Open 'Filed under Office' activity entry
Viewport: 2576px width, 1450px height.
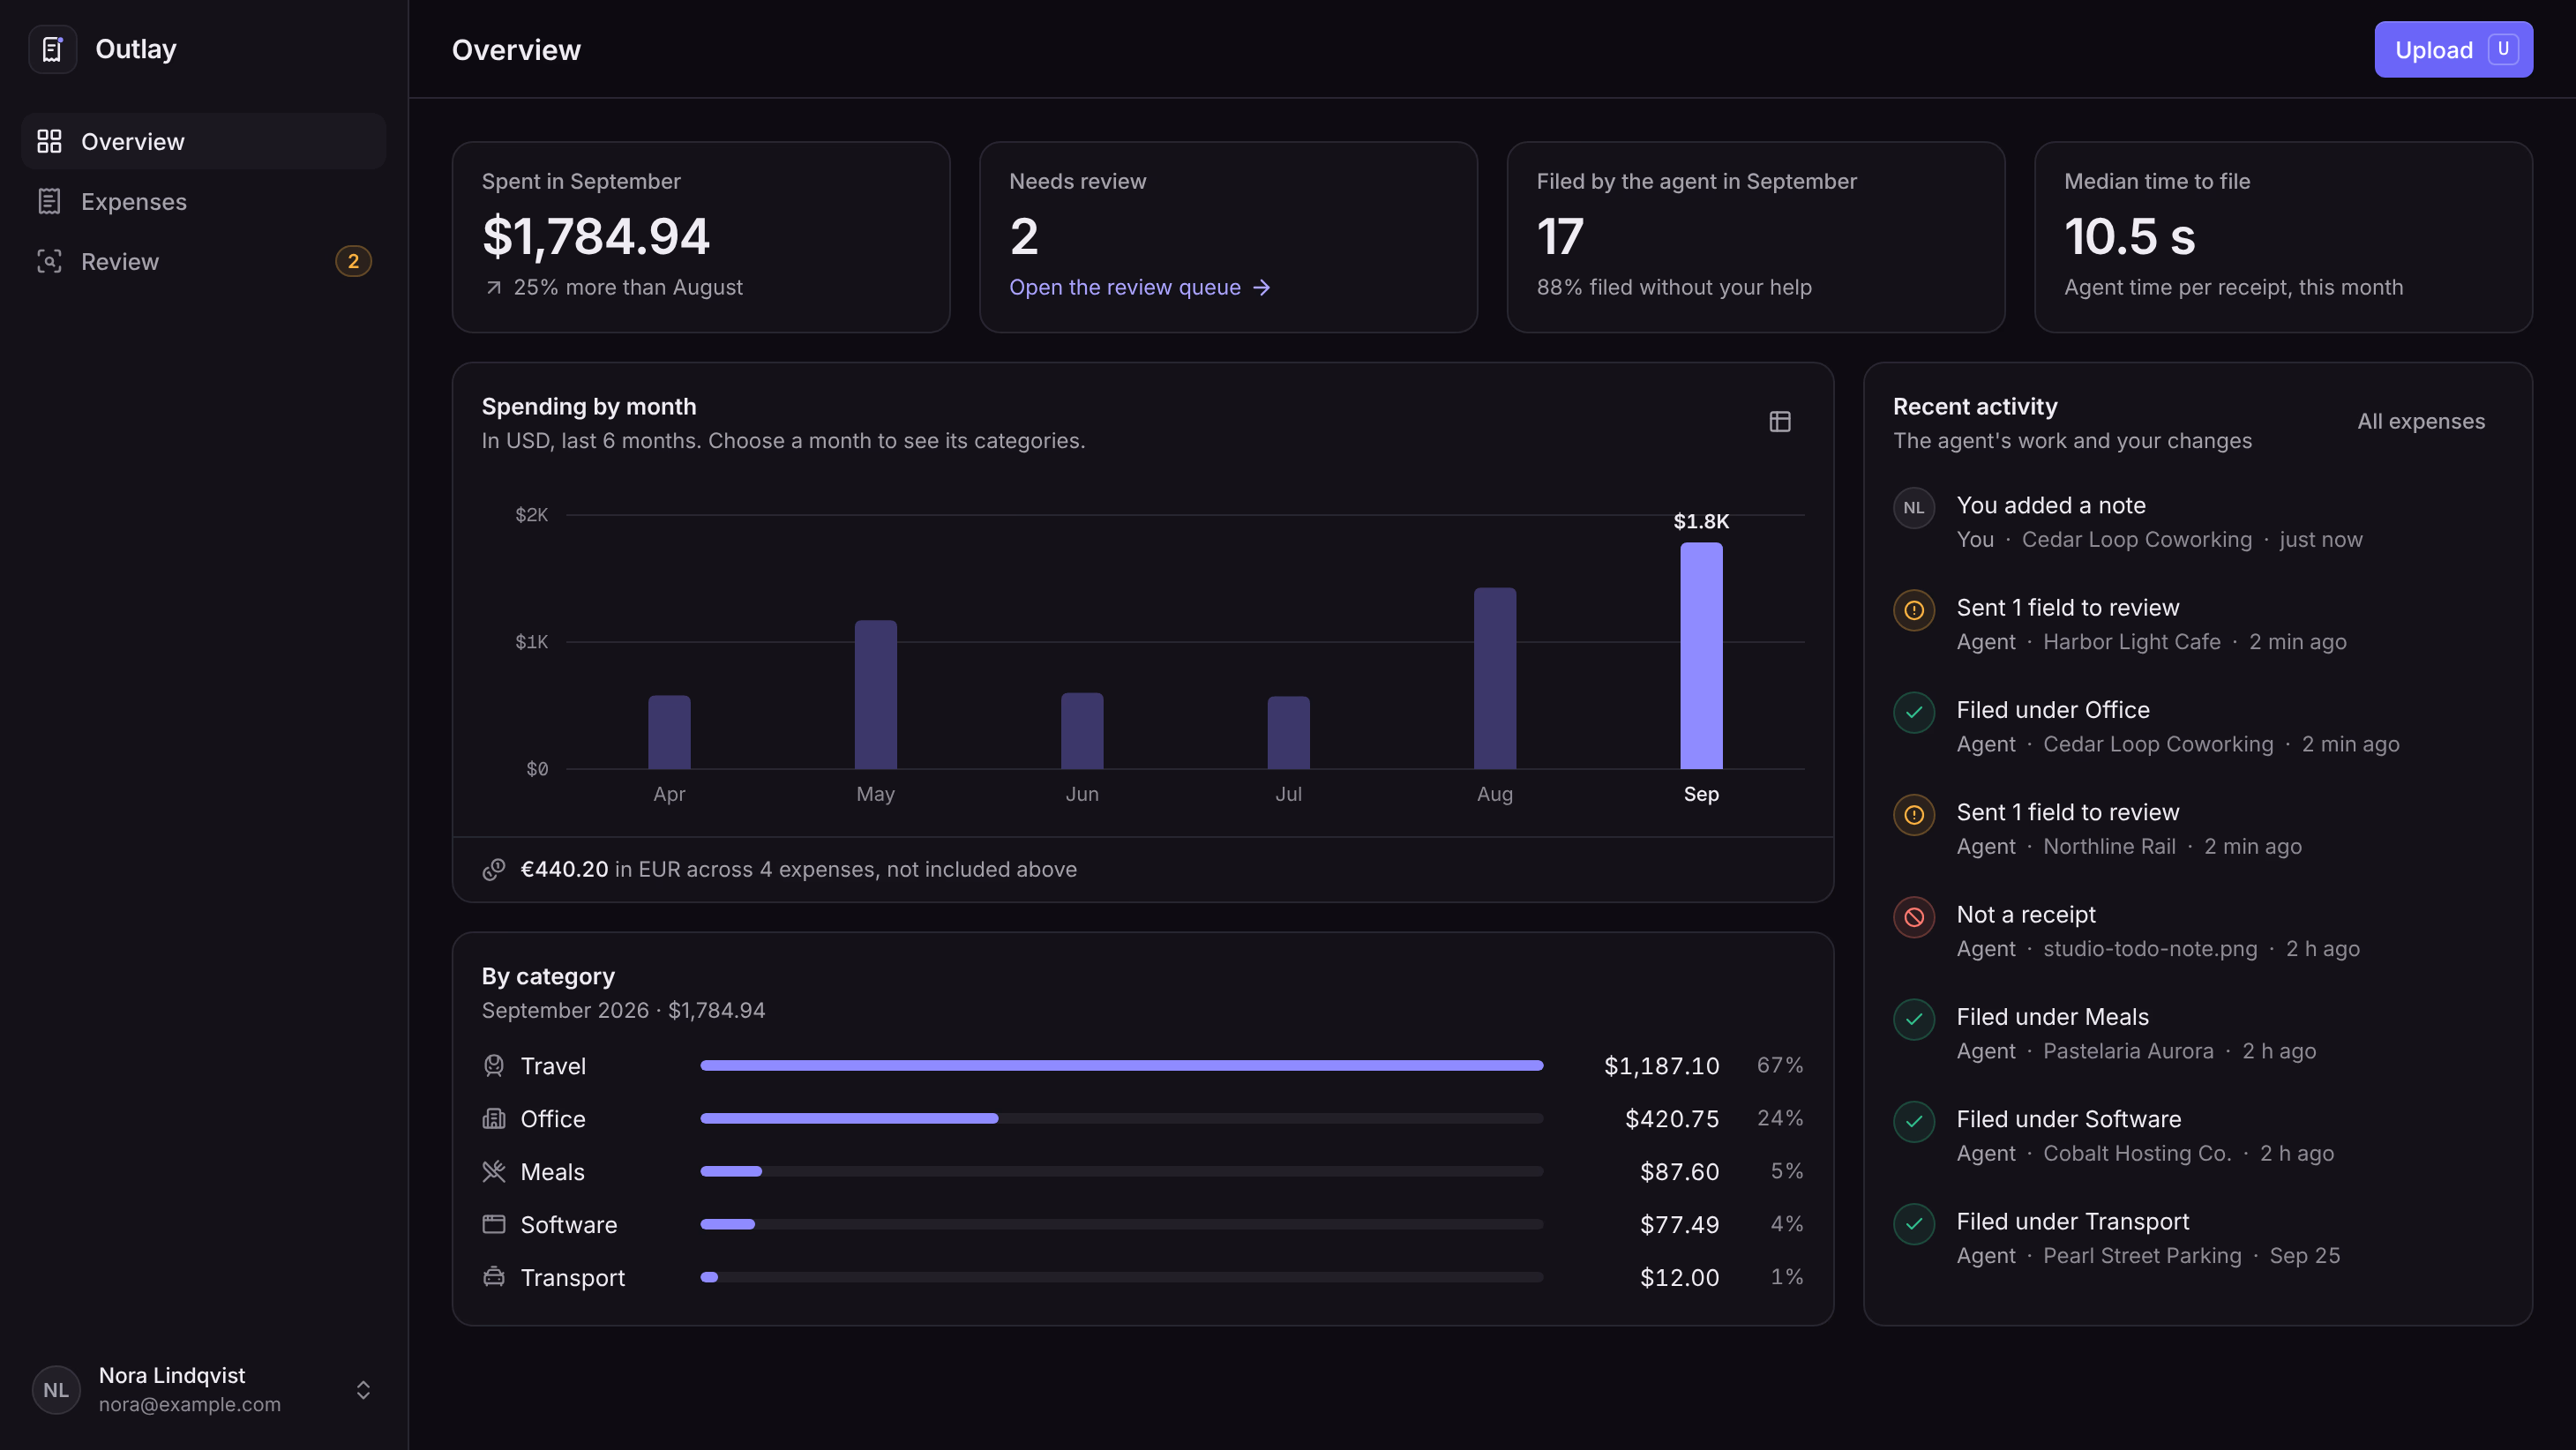coord(2197,726)
